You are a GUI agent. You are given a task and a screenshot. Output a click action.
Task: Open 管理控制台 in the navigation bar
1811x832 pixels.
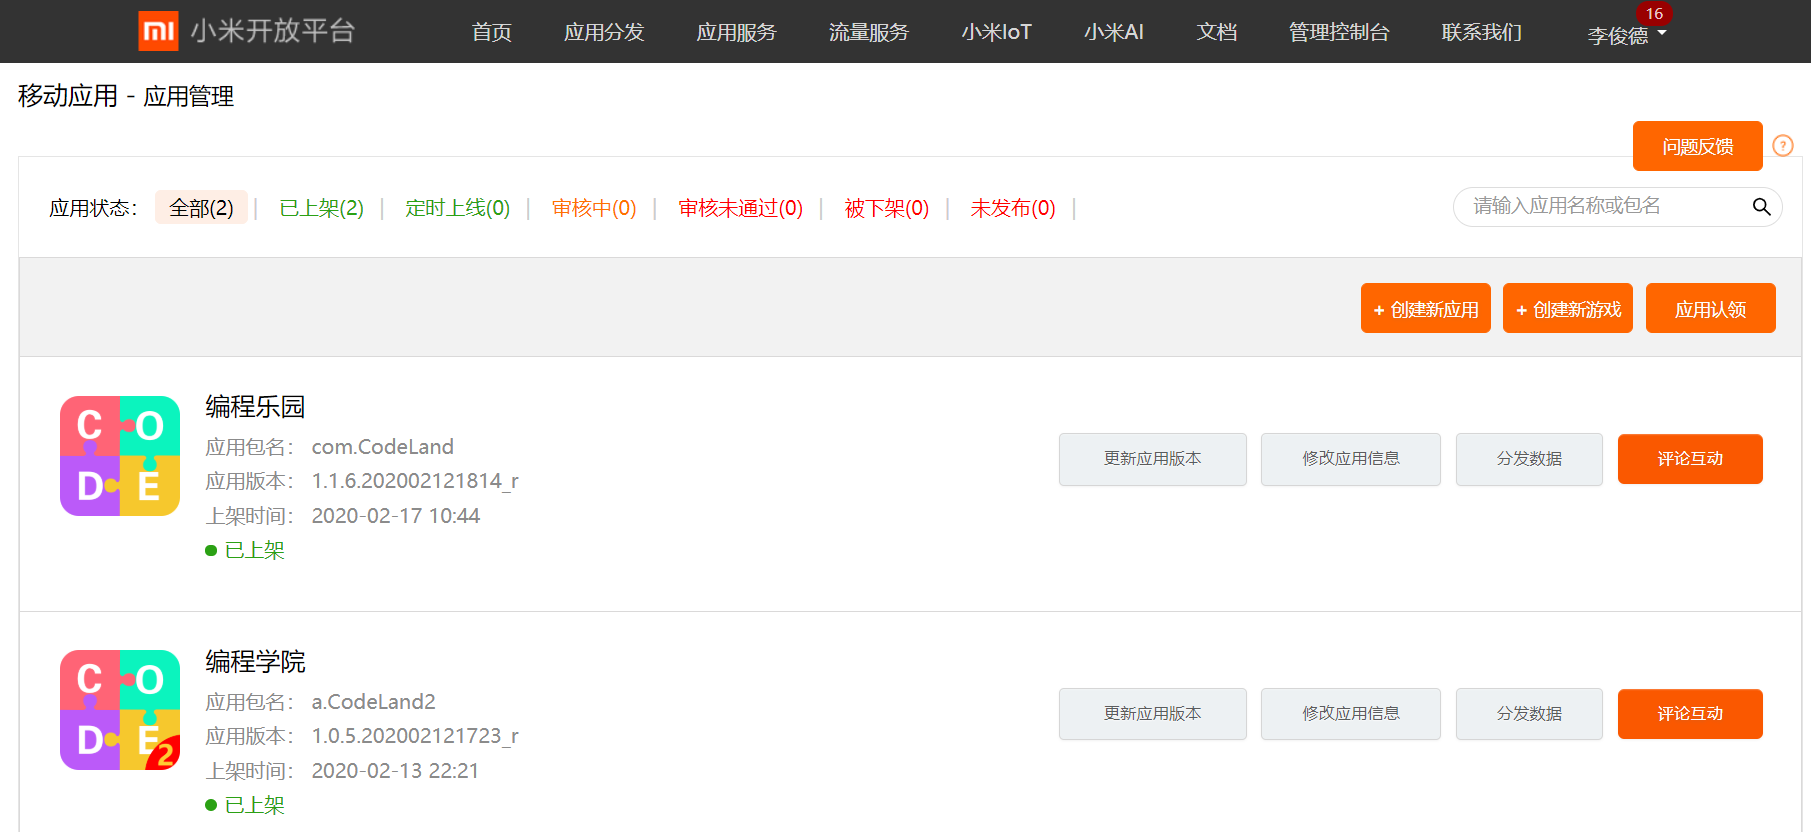pos(1339,32)
